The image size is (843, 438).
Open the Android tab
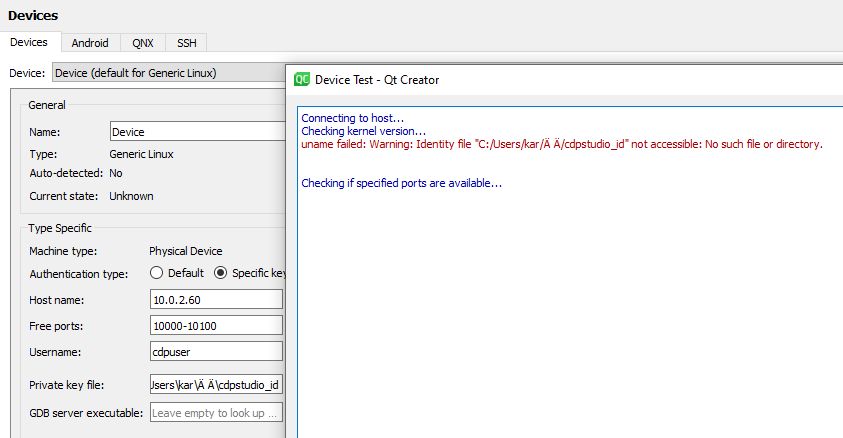(90, 43)
